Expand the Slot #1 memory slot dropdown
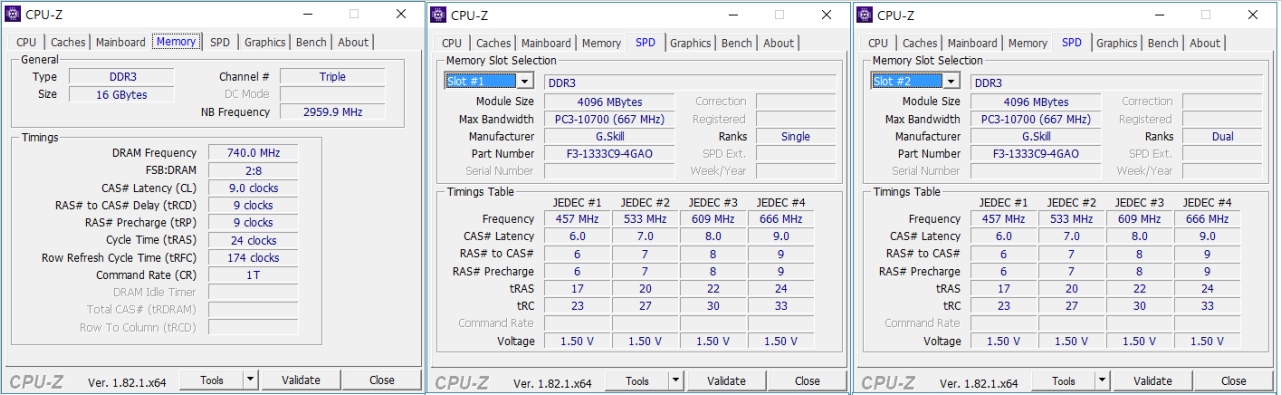Viewport: 1282px width, 395px height. click(525, 81)
